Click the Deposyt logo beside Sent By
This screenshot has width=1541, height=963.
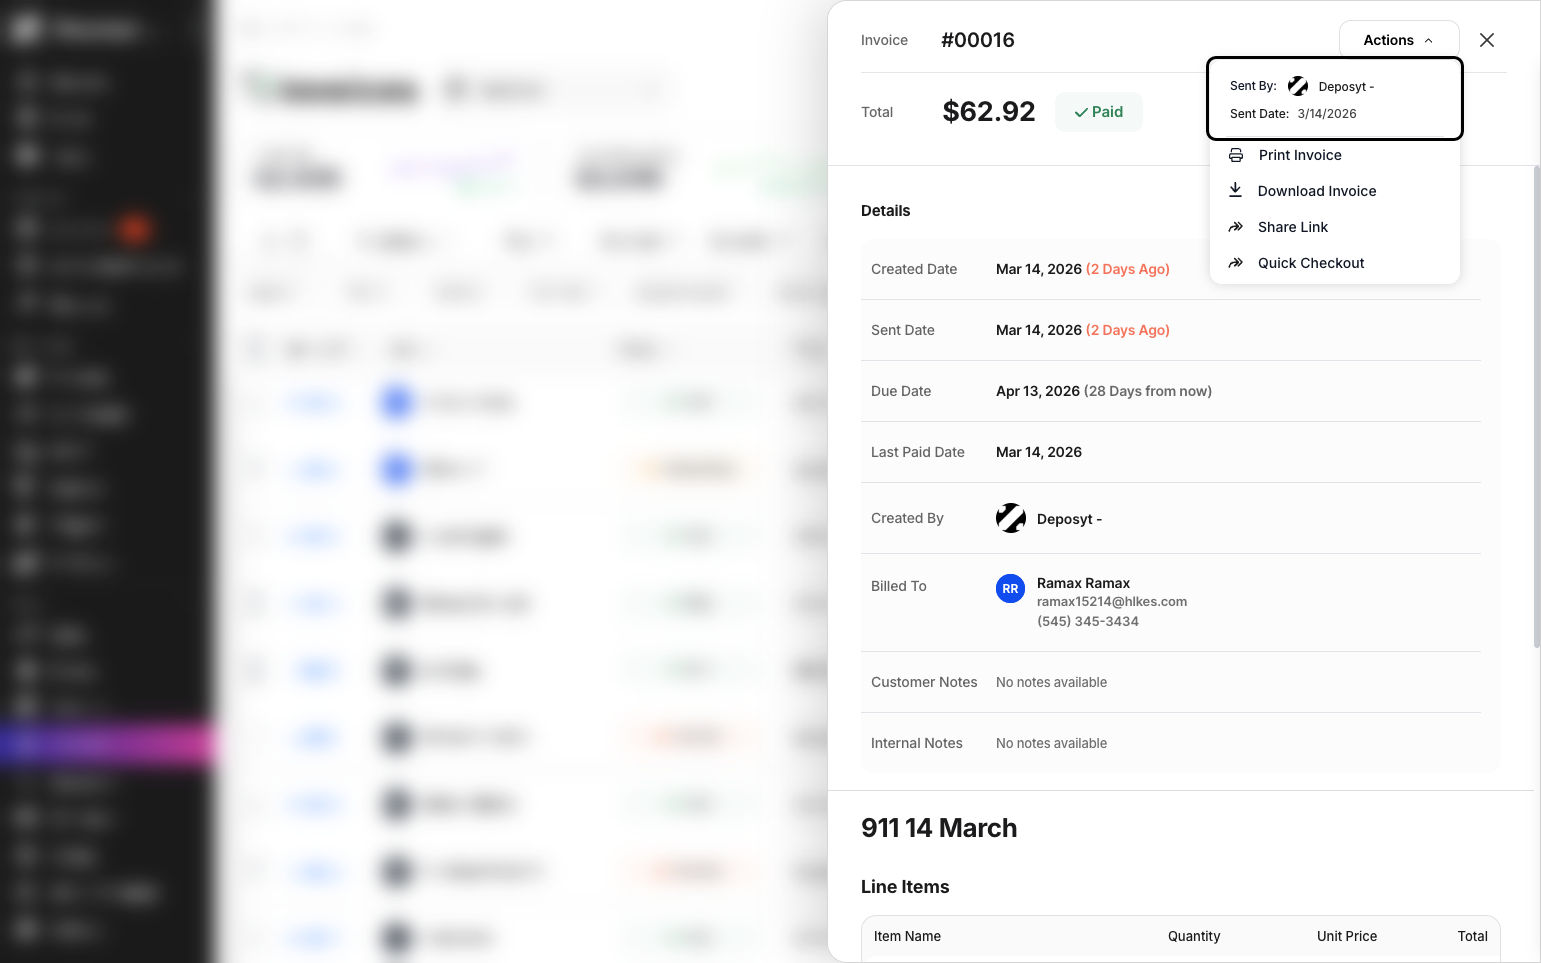[x=1298, y=86]
